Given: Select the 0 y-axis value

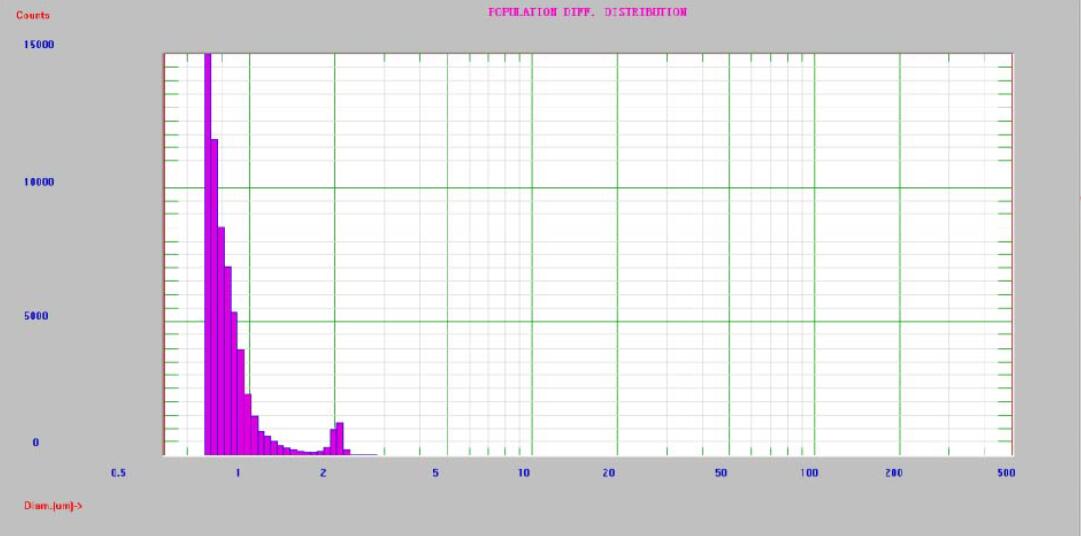Looking at the screenshot, I should tap(36, 443).
